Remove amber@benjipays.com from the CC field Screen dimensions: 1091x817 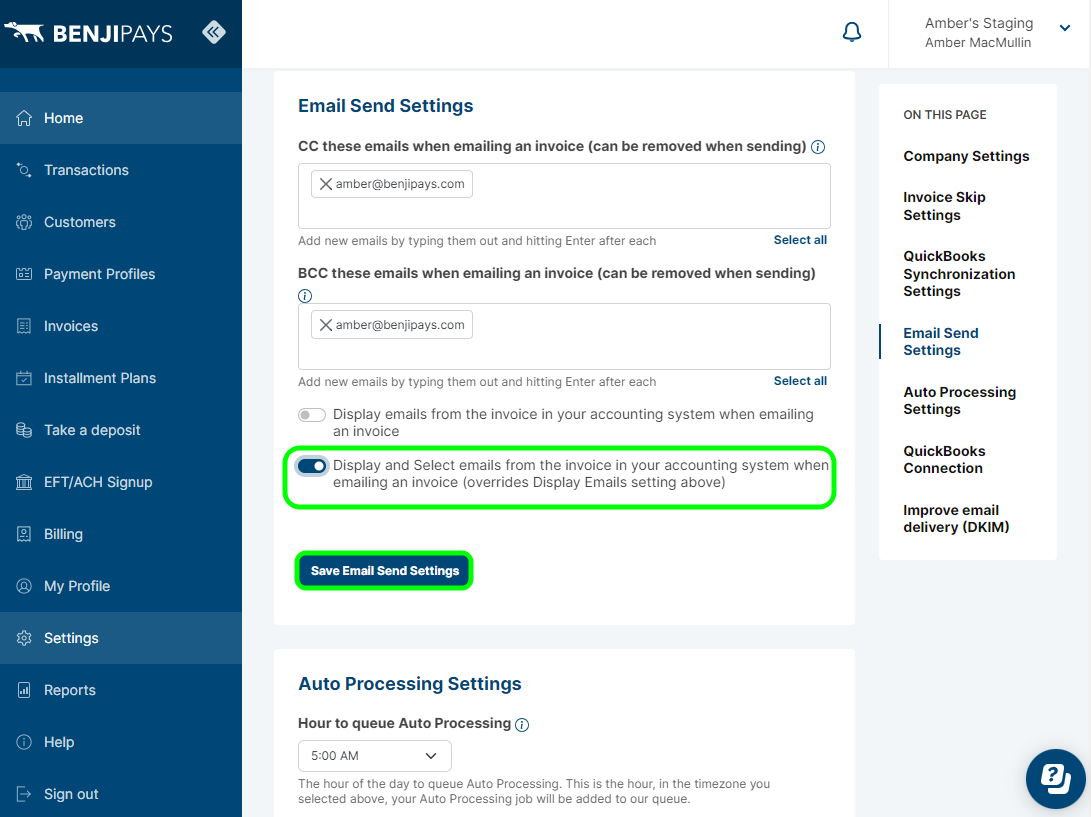pos(326,184)
